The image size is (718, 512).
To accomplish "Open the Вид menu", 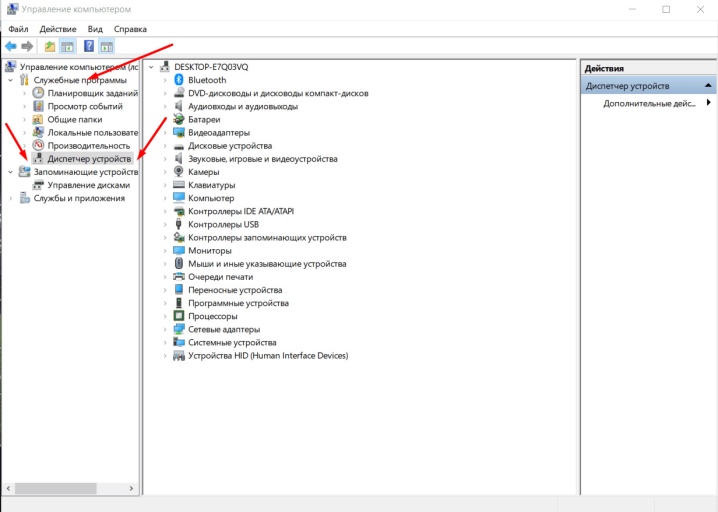I will coord(95,29).
